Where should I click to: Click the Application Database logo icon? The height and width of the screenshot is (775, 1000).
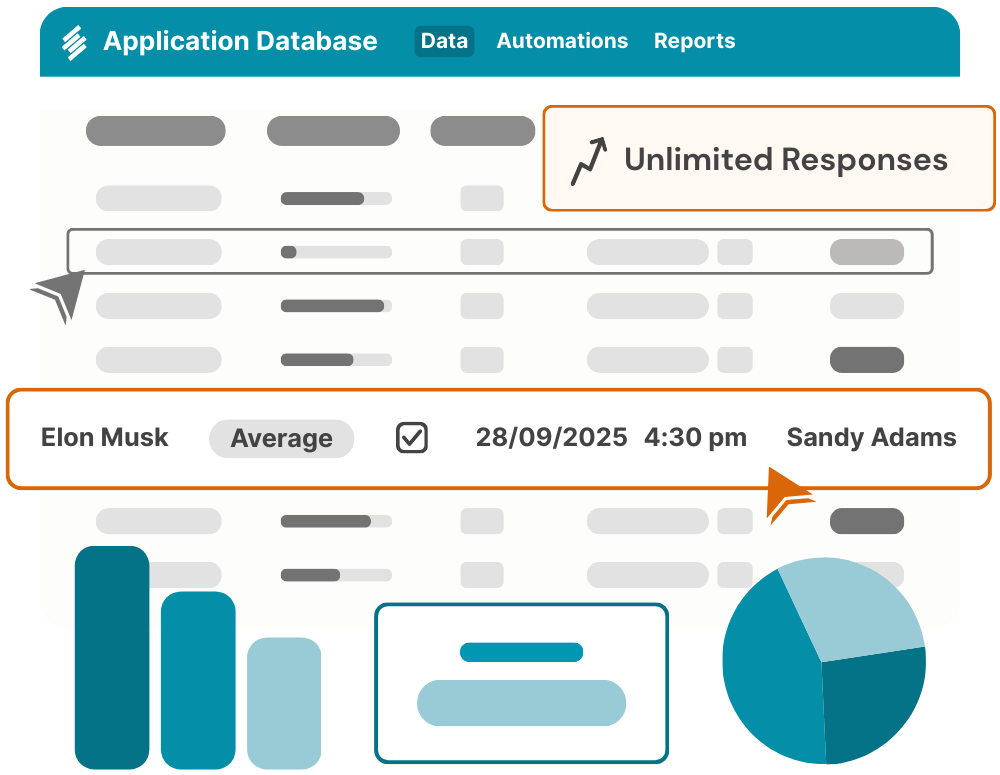75,42
